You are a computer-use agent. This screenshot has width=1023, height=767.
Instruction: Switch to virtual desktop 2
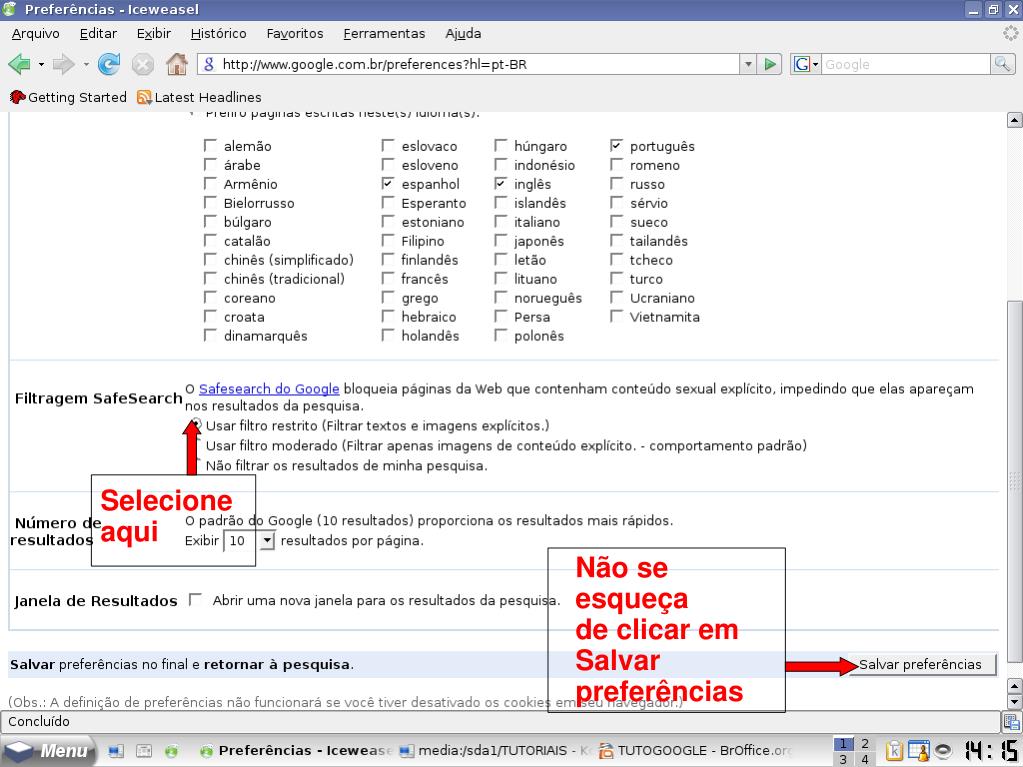point(865,744)
